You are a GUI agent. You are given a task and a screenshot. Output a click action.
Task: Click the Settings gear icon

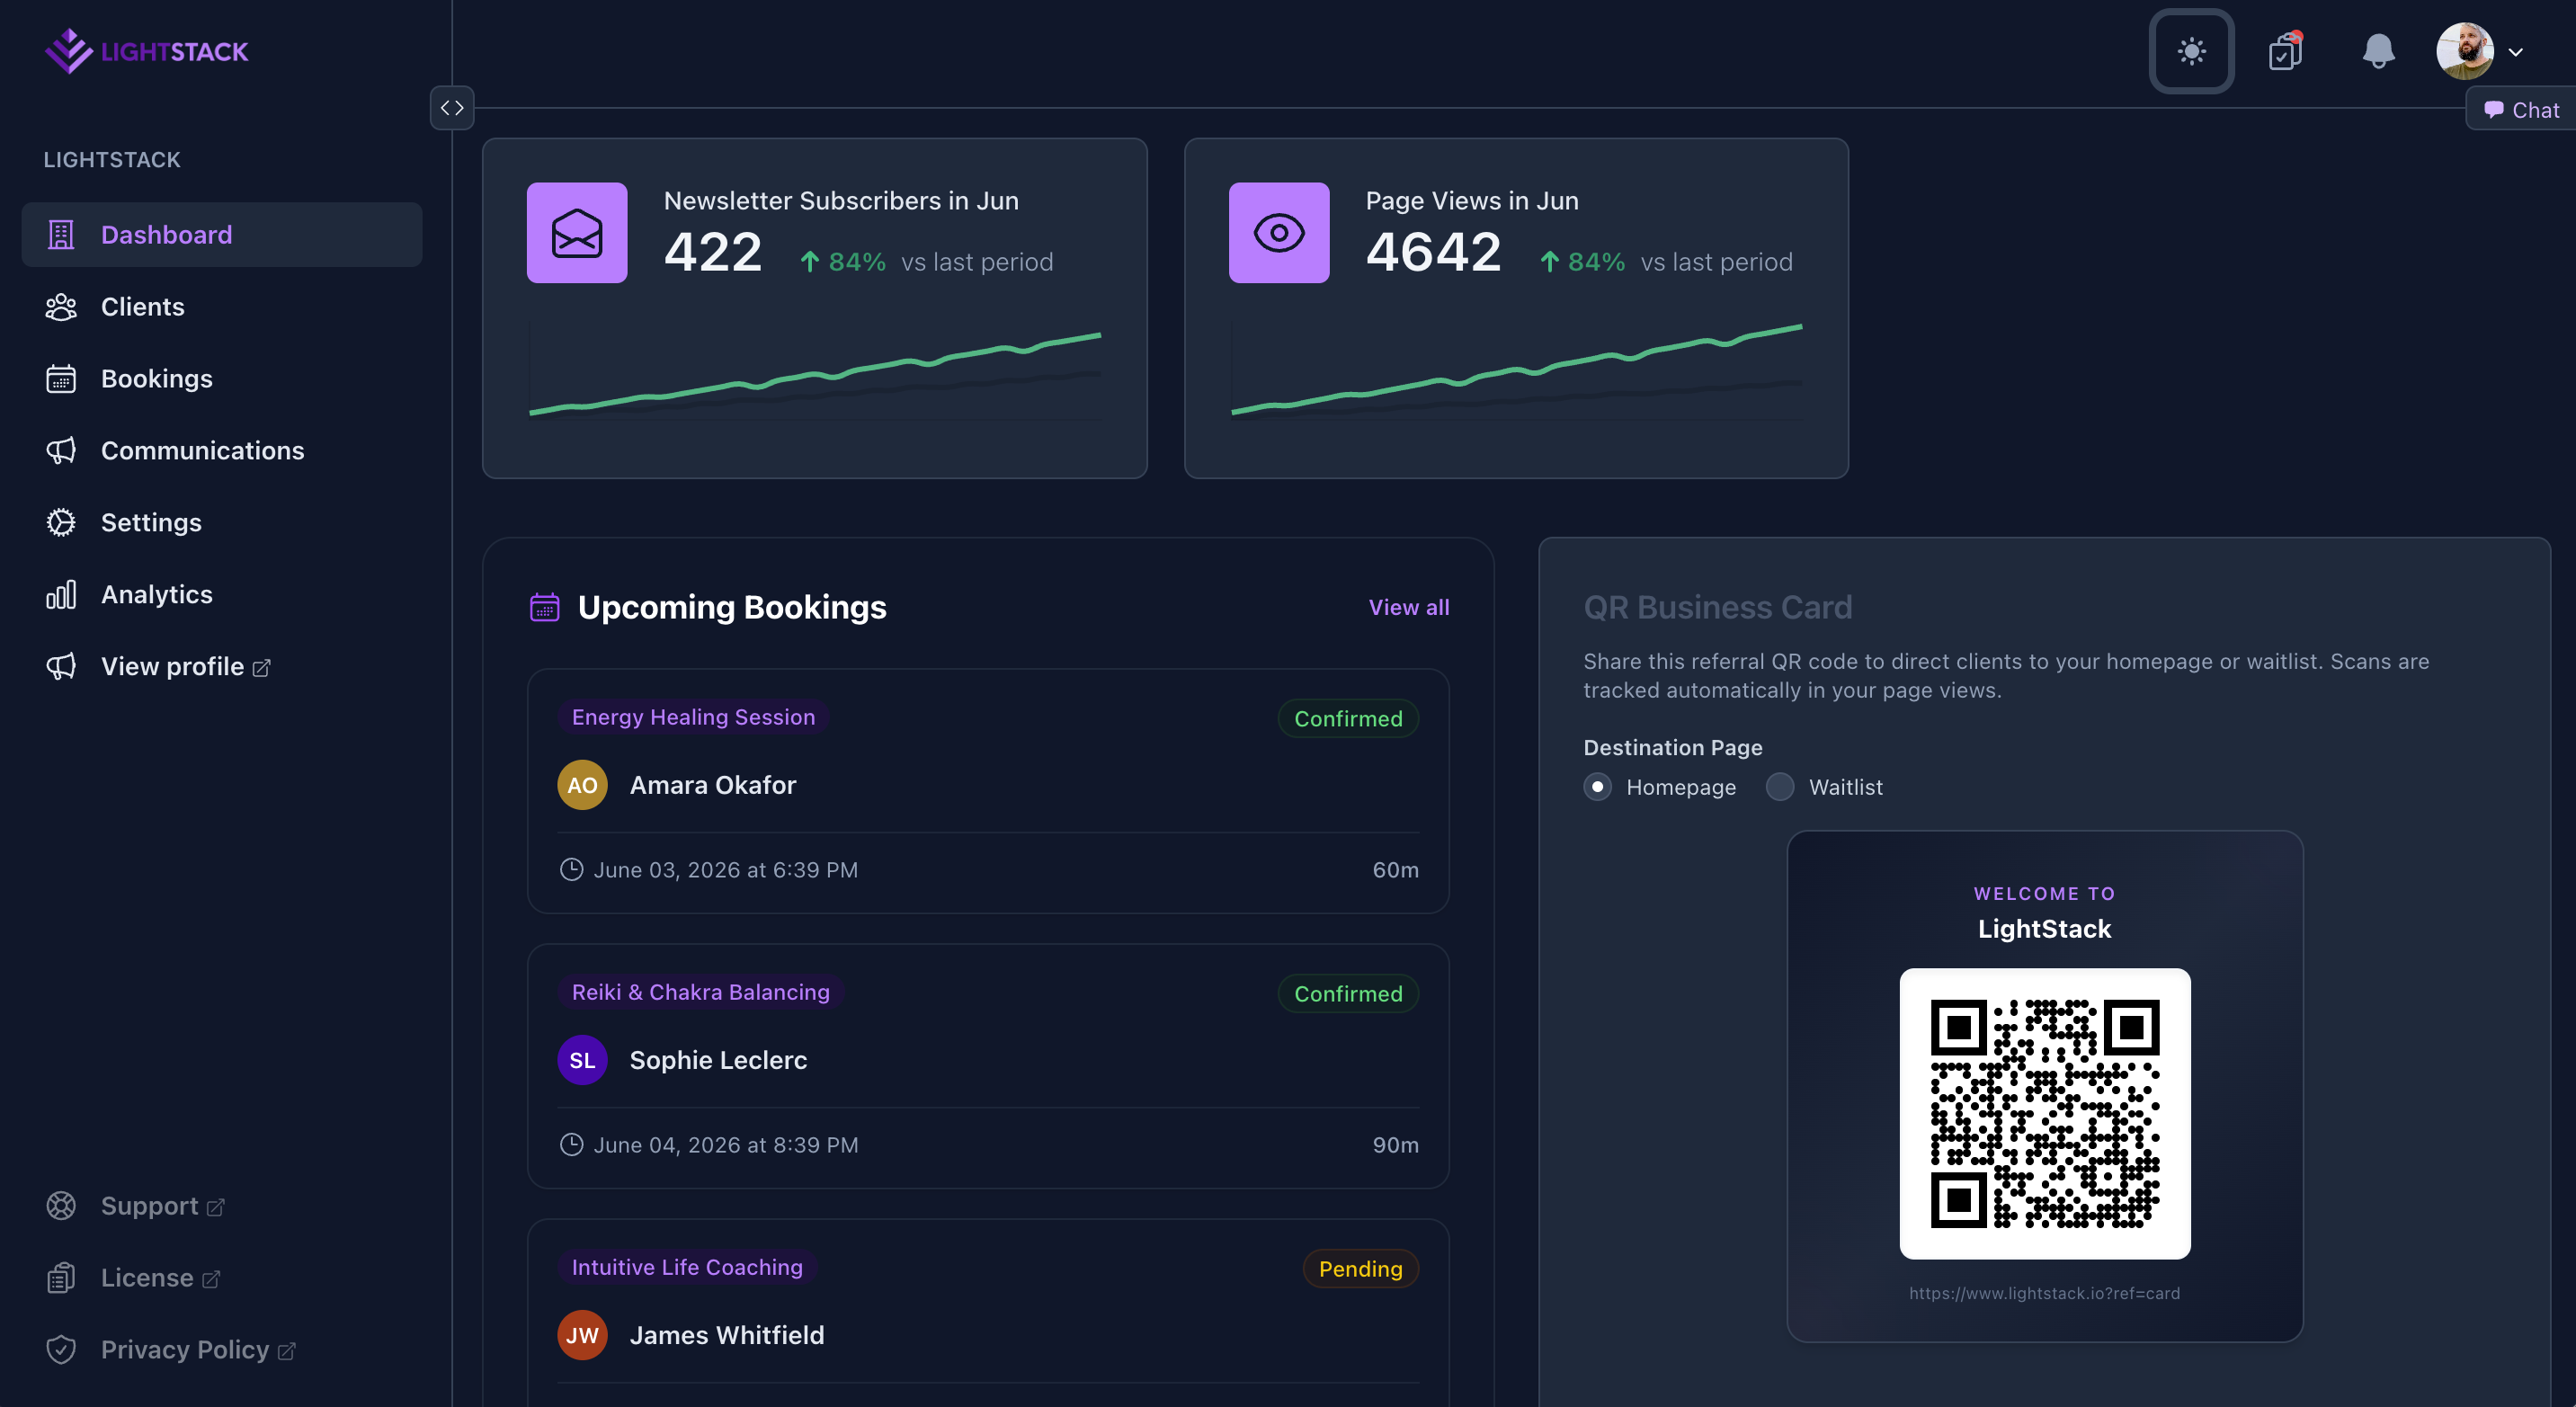(x=61, y=523)
